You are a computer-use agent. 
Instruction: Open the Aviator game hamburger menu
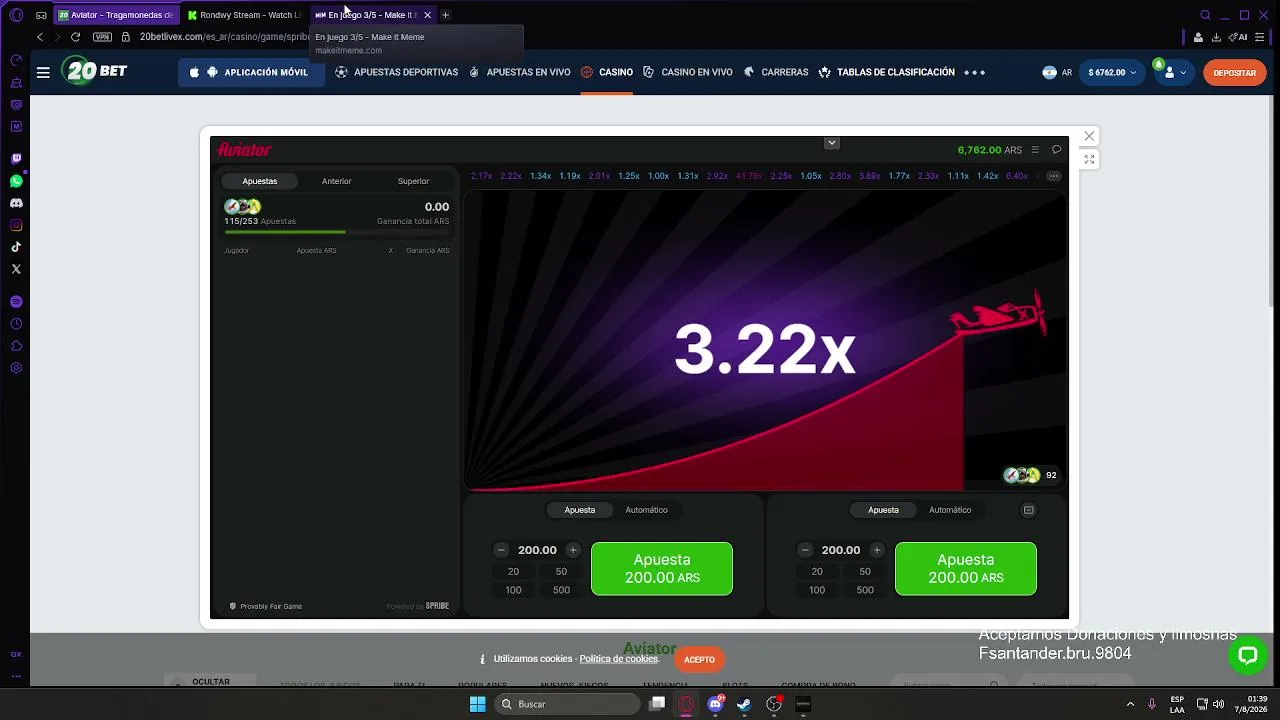(x=1035, y=150)
